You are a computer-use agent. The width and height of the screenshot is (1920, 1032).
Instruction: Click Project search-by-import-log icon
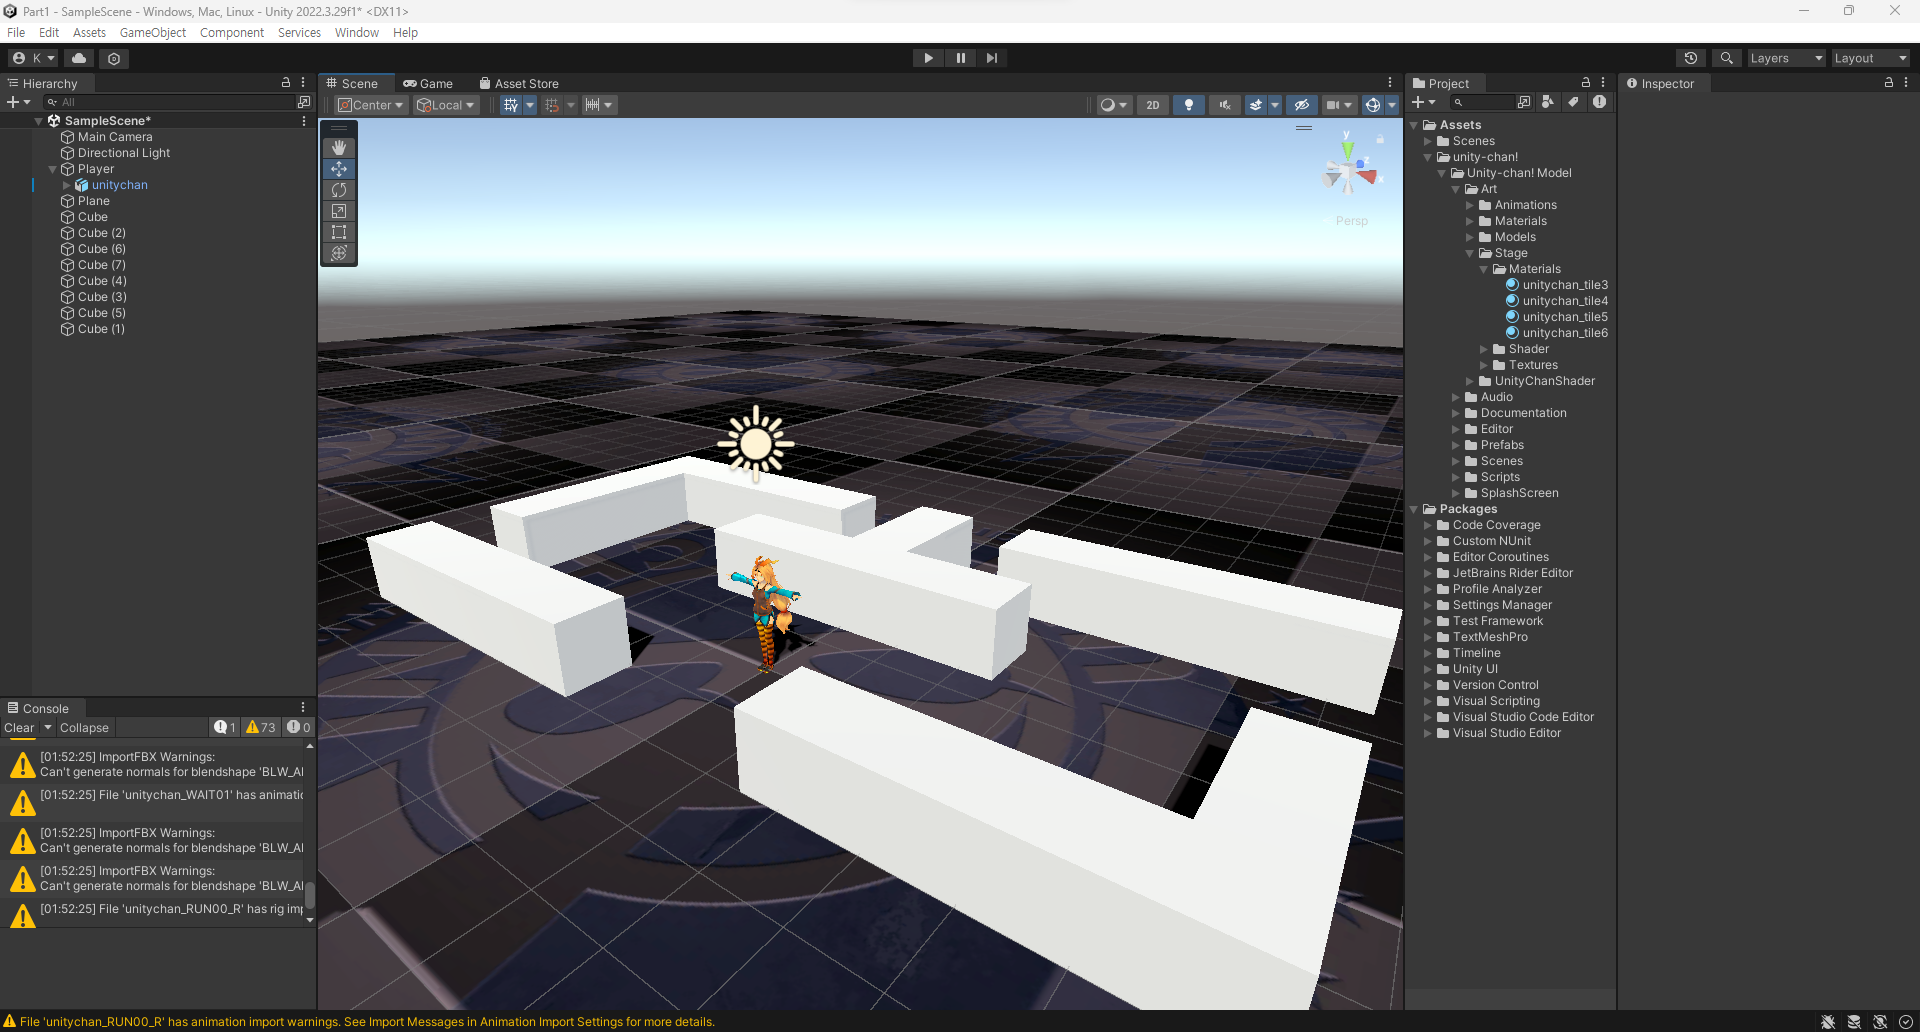coord(1600,102)
